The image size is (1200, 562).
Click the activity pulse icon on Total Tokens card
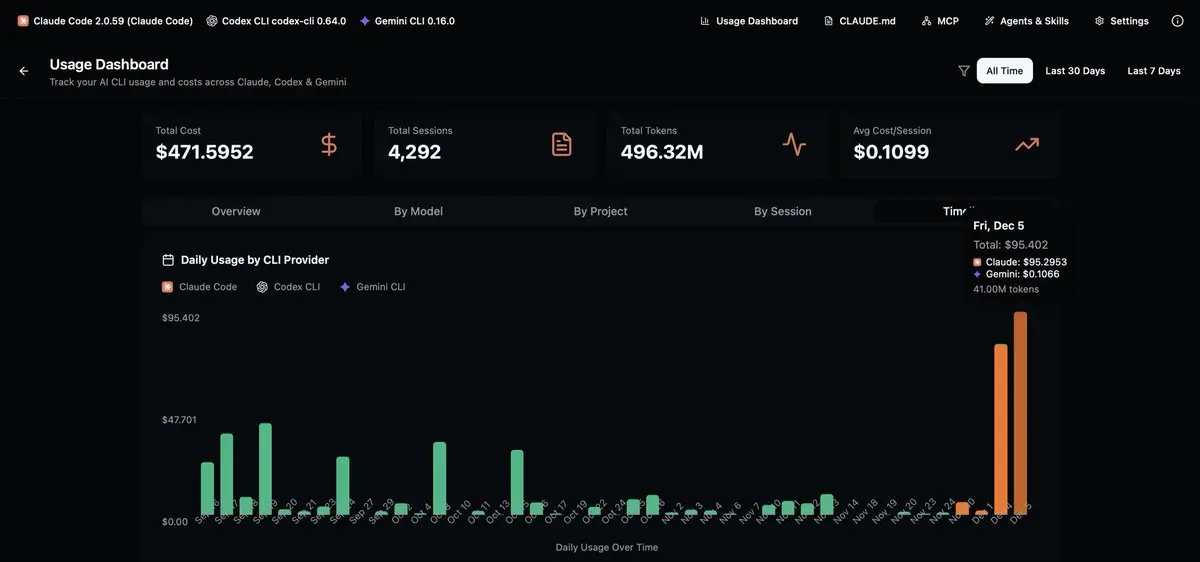tap(794, 144)
